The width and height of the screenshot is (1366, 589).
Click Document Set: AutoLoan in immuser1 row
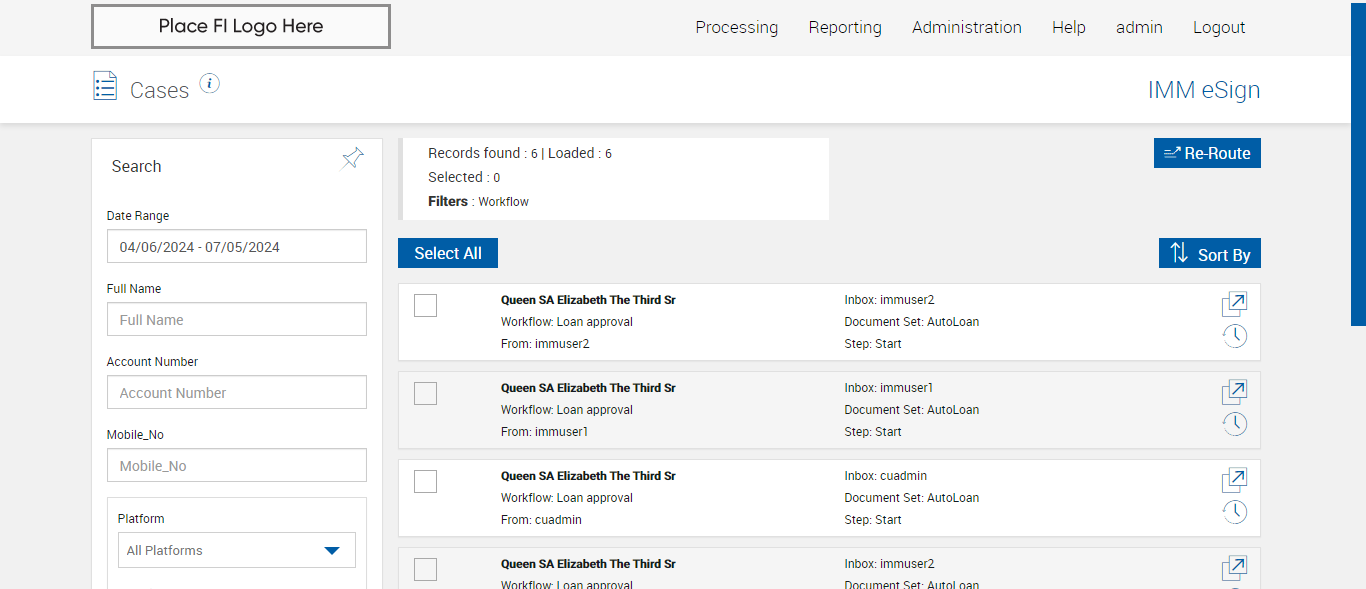pos(912,410)
